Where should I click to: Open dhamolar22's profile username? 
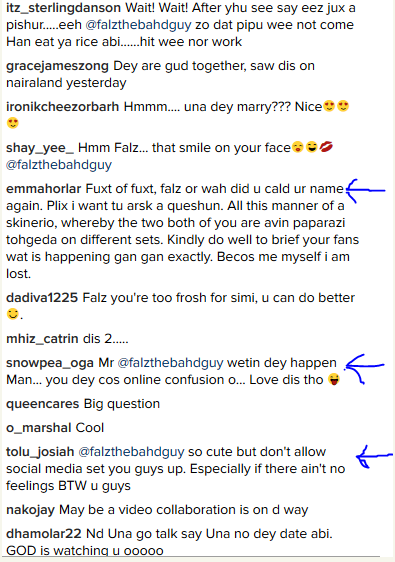44,534
